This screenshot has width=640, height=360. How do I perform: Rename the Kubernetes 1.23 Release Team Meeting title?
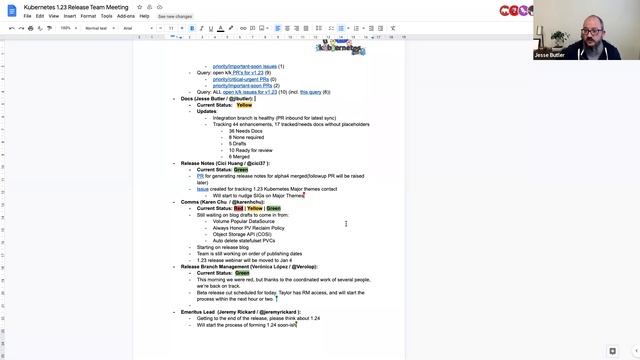tap(76, 7)
